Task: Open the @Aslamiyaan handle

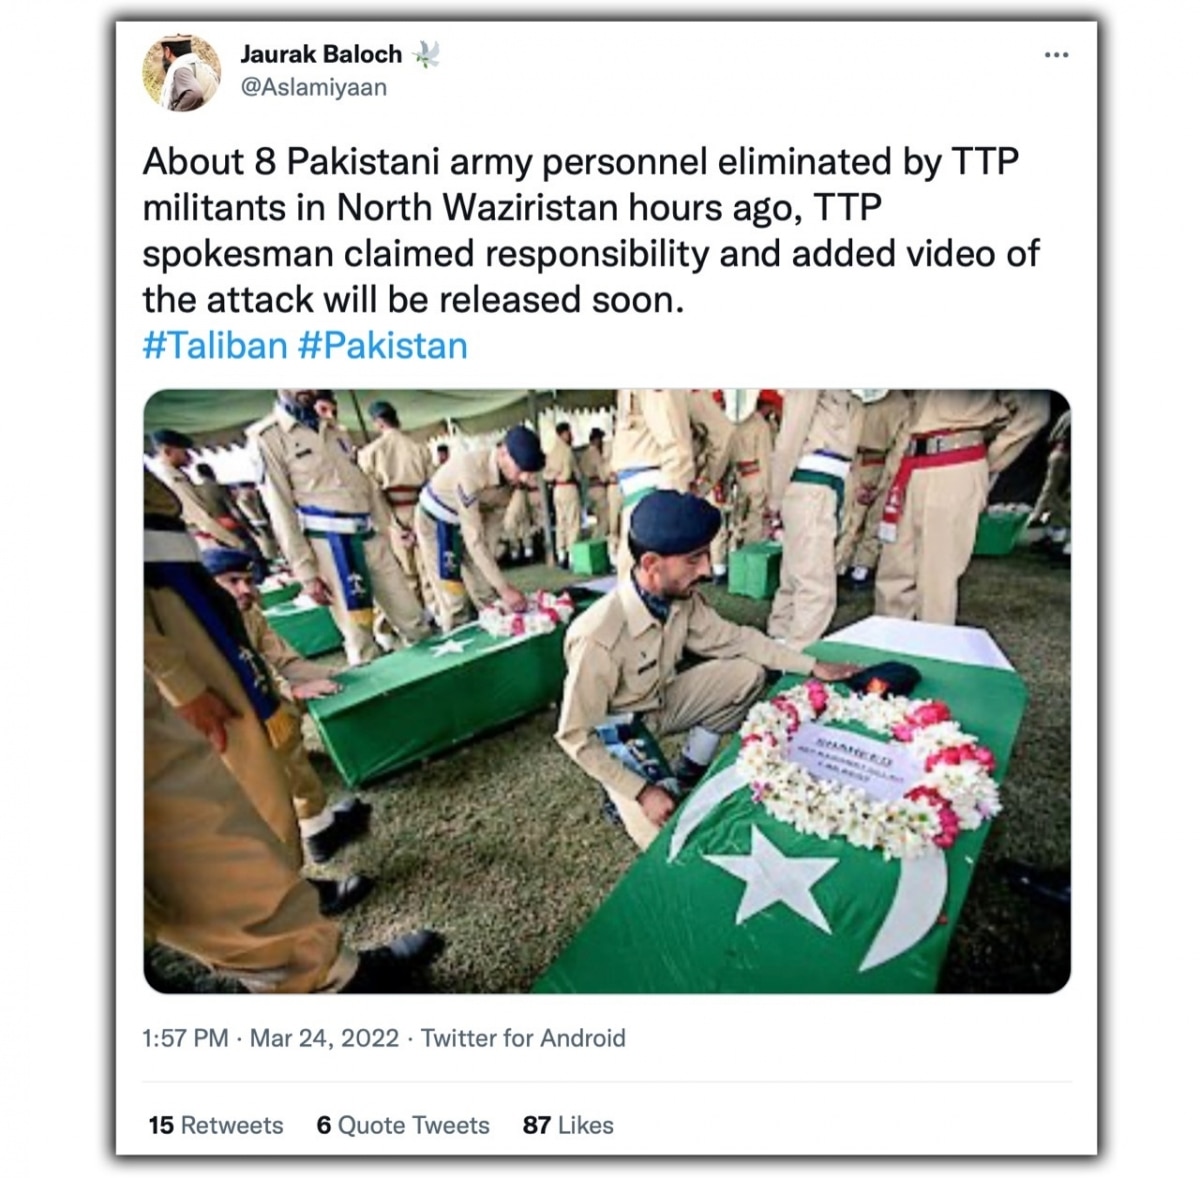Action: pyautogui.click(x=313, y=88)
